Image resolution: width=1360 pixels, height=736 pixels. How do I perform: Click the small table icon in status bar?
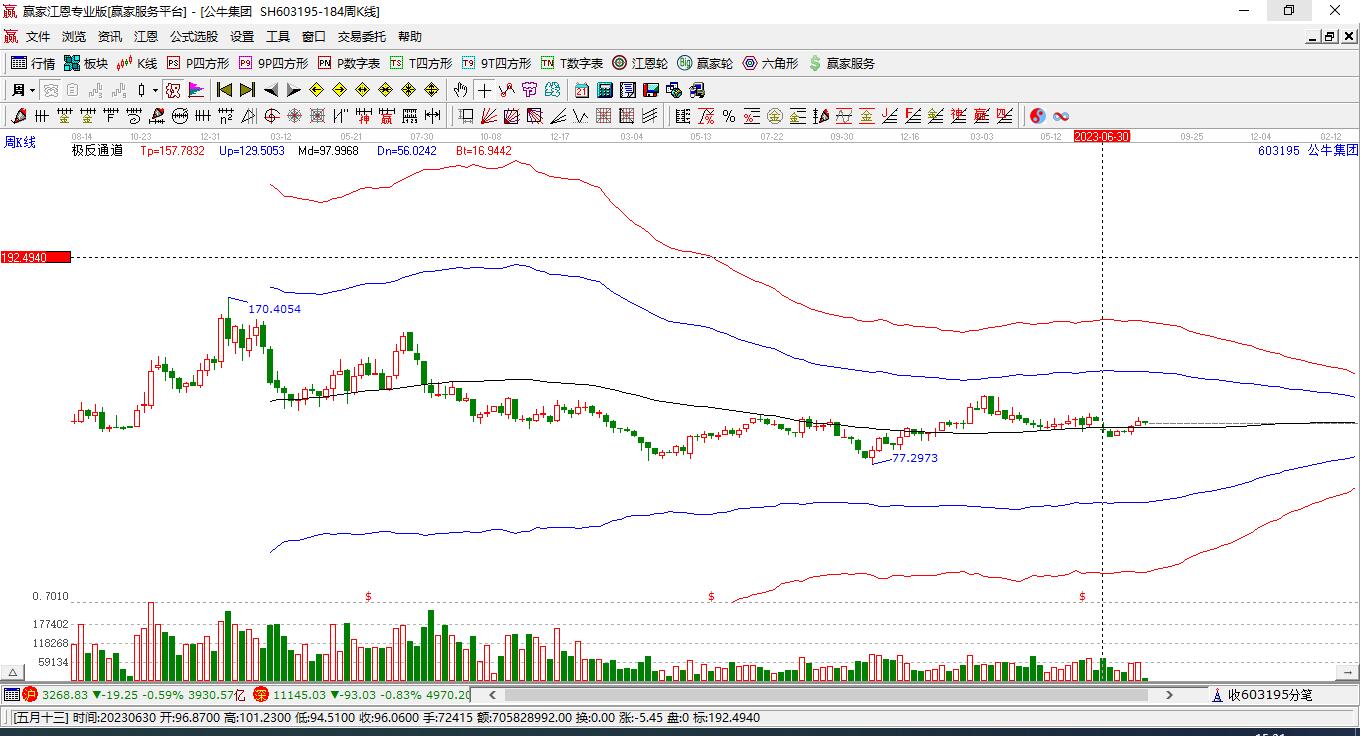point(11,695)
